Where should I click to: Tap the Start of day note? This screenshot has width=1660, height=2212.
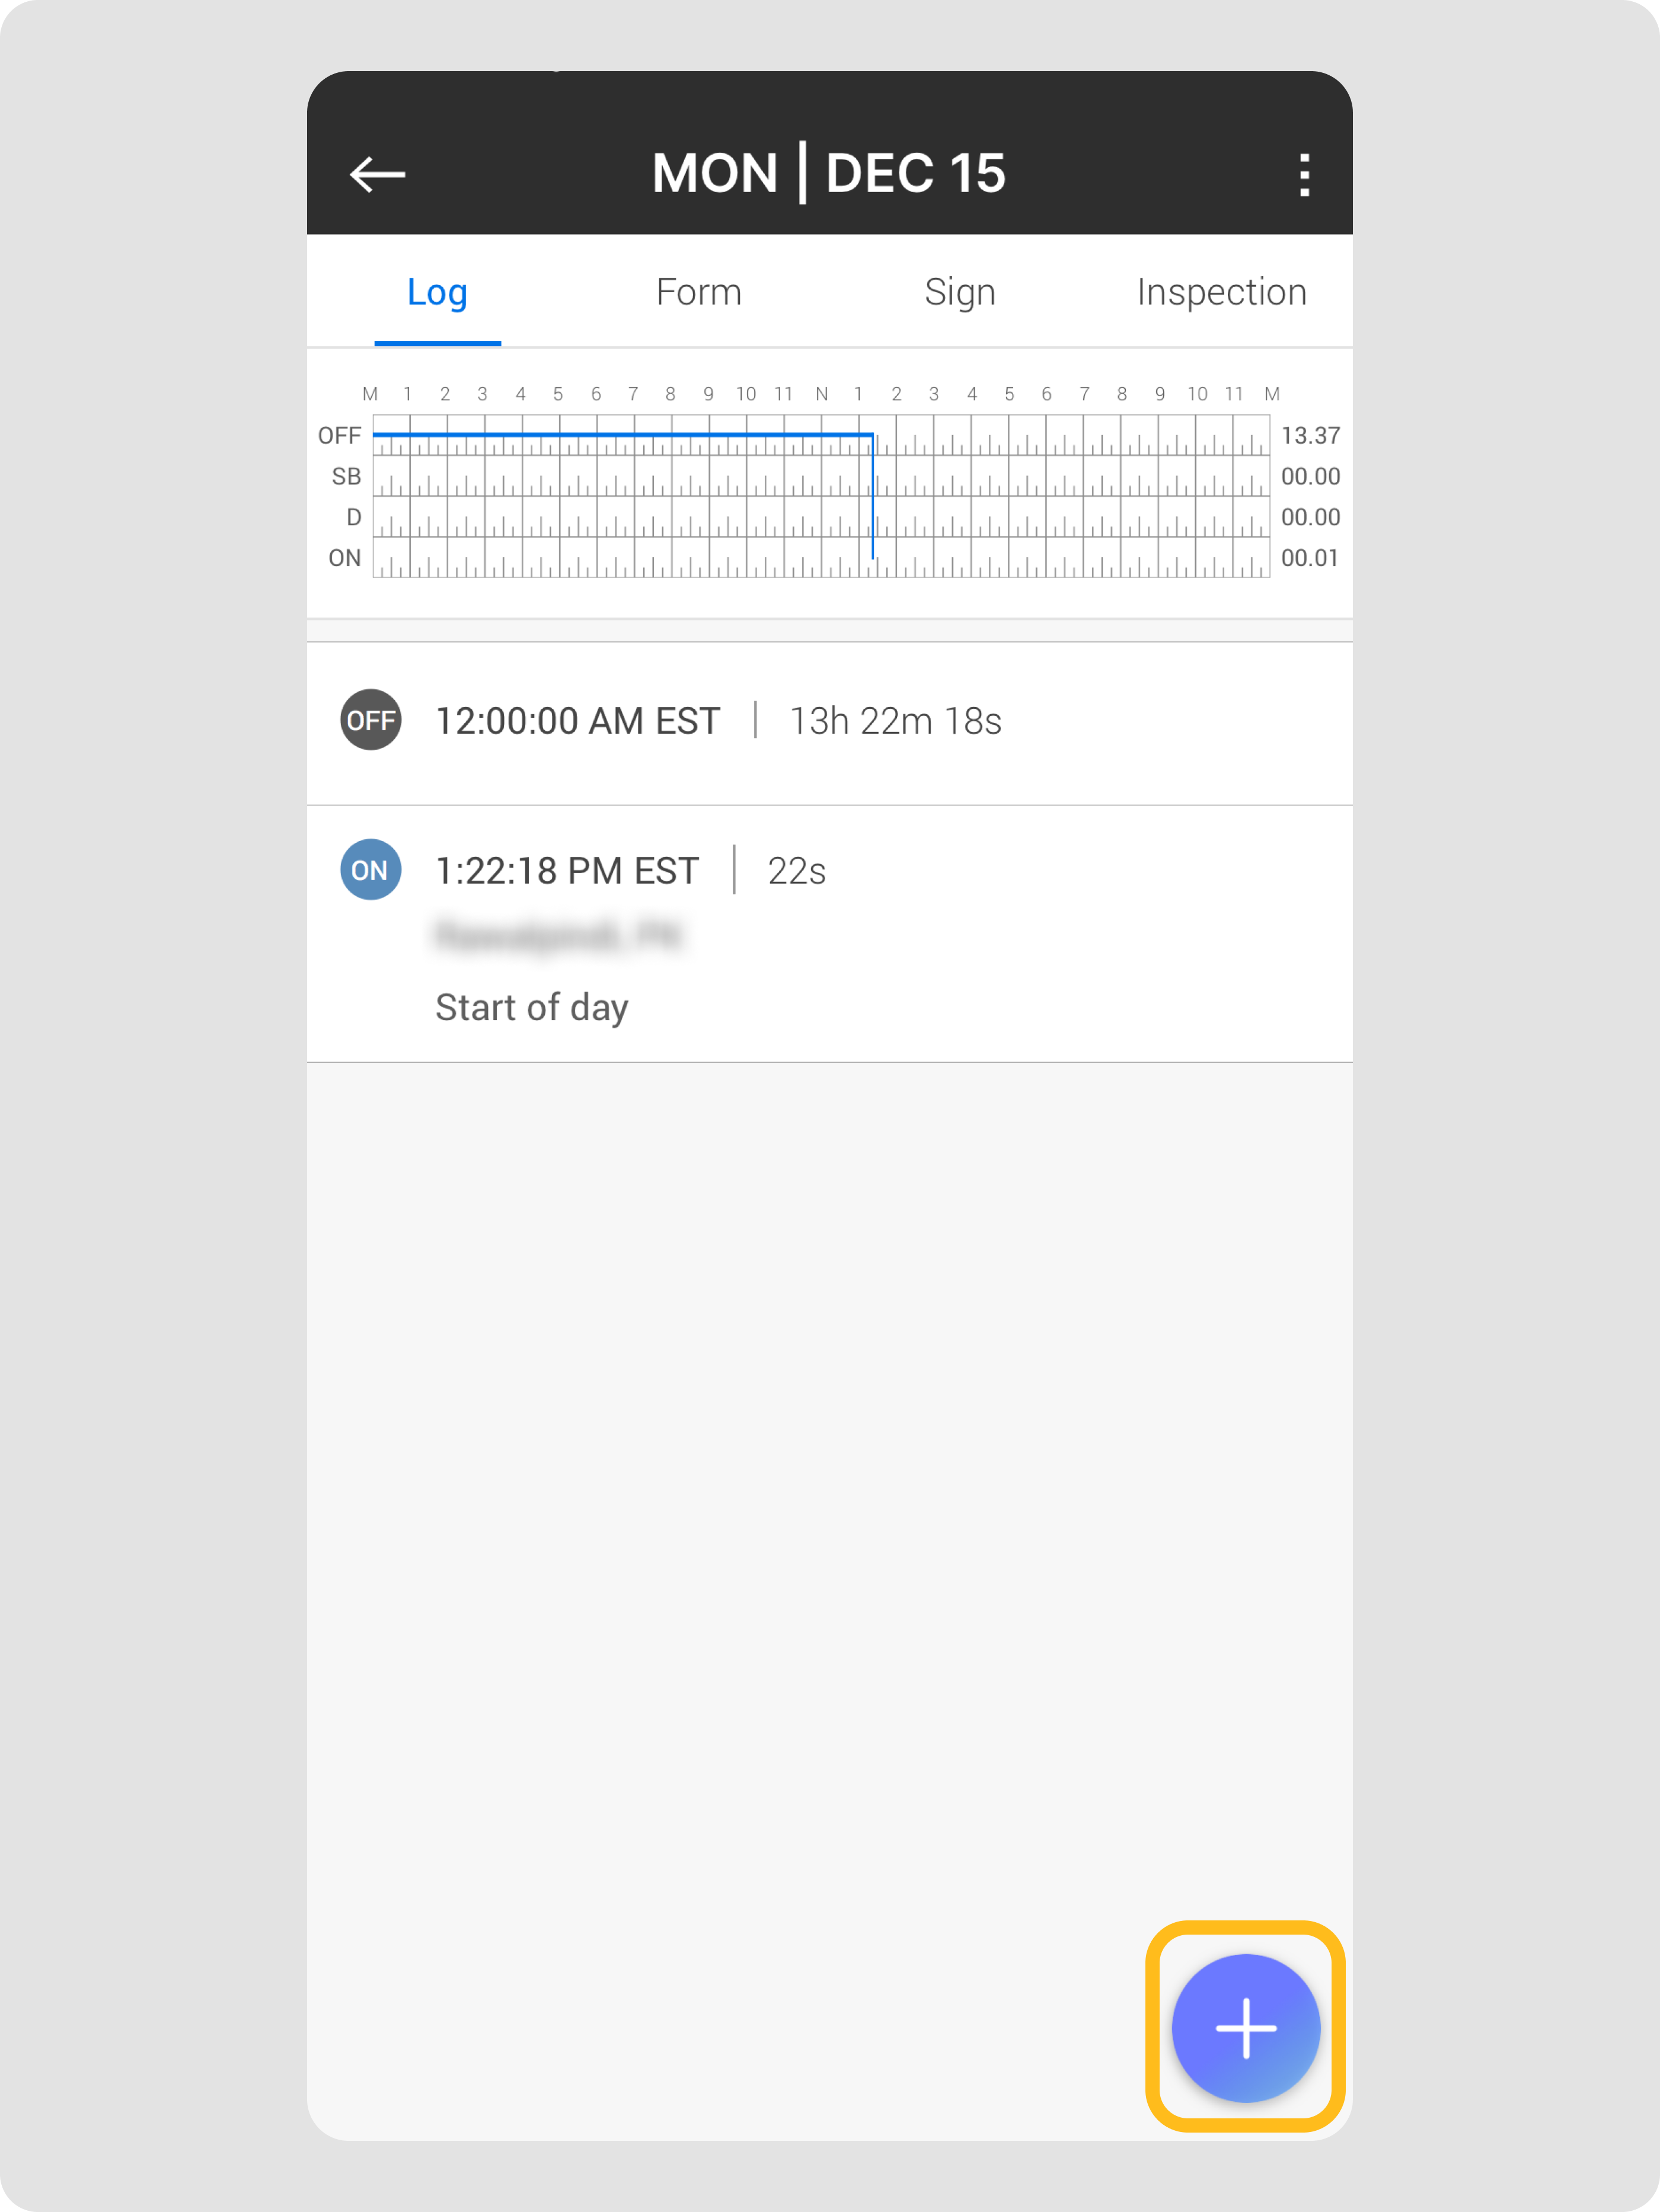pyautogui.click(x=532, y=1008)
